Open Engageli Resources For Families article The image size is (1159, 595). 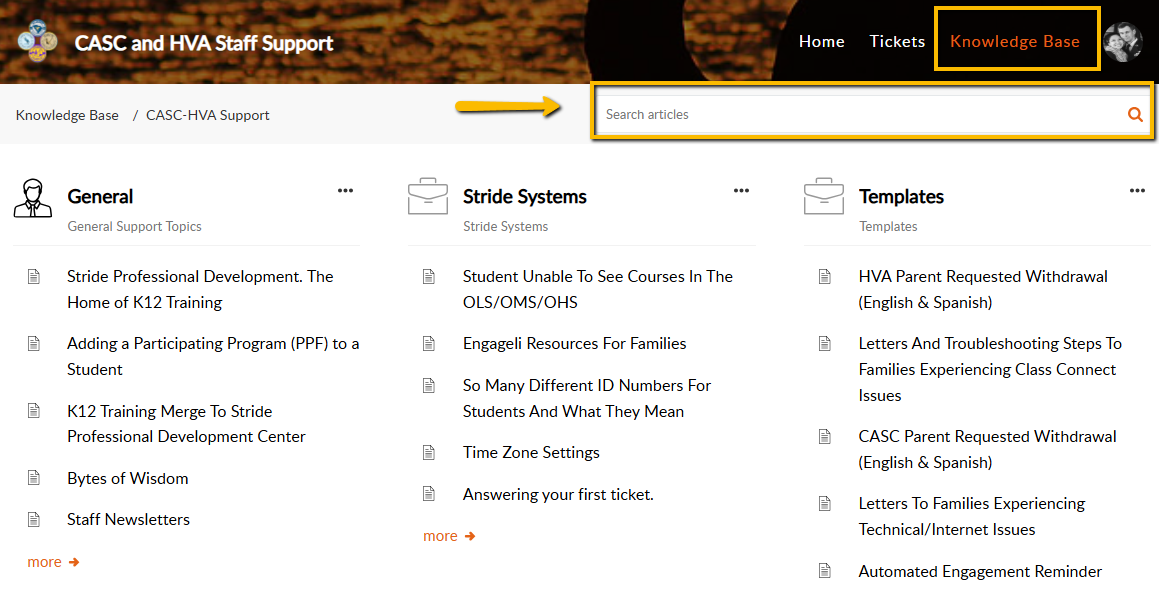click(574, 344)
